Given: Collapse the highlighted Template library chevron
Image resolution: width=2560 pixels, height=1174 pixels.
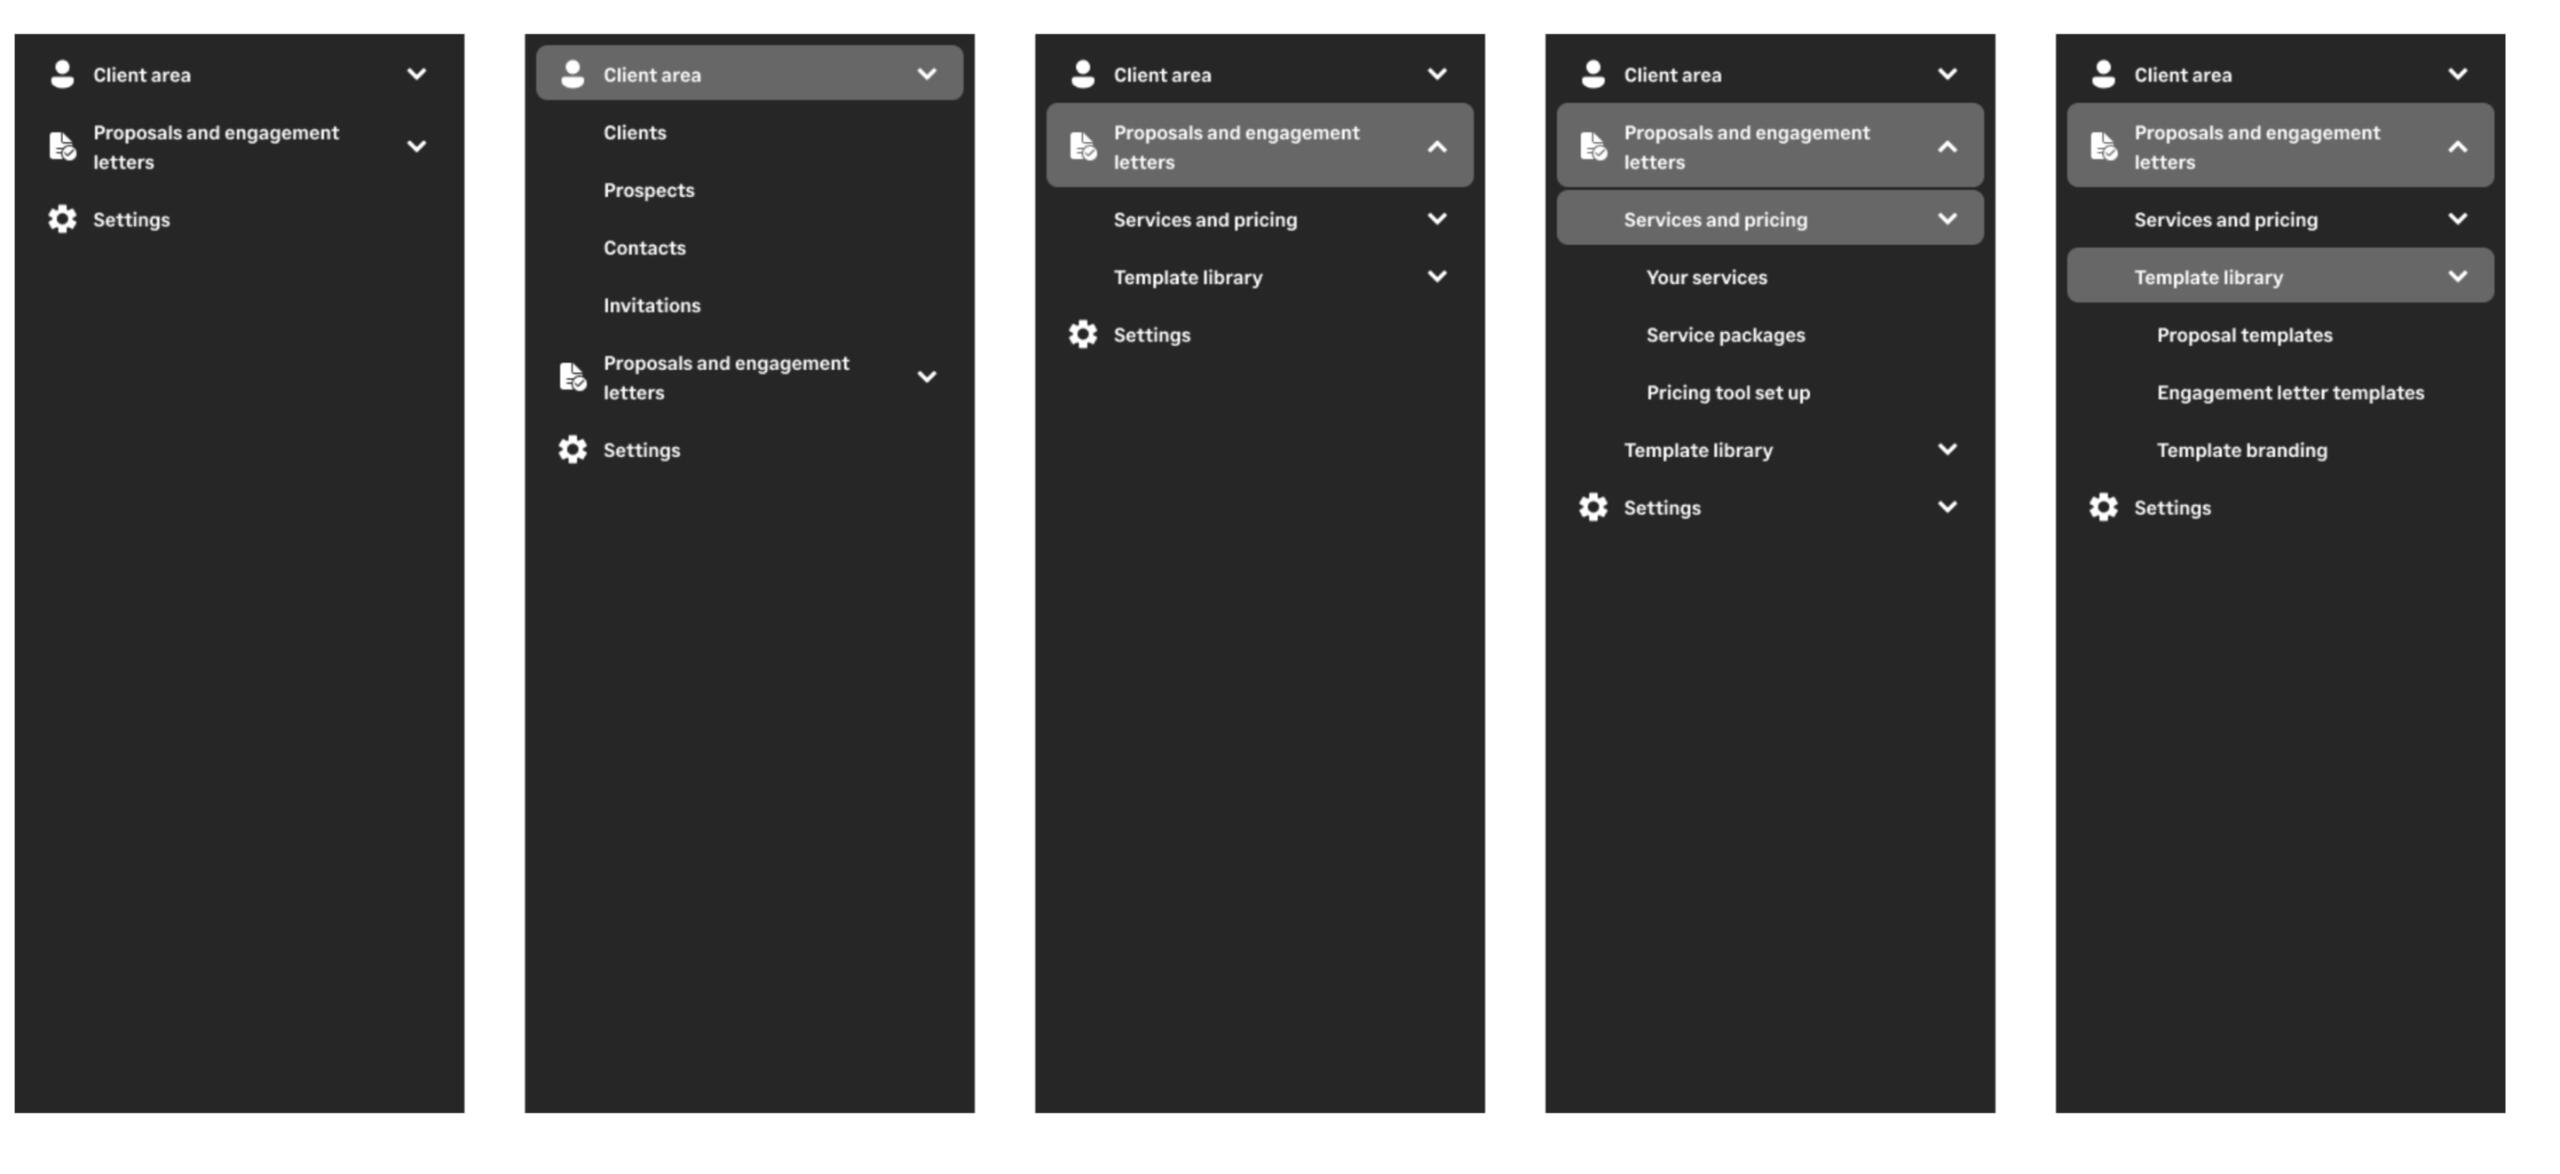Looking at the screenshot, I should click(2457, 276).
